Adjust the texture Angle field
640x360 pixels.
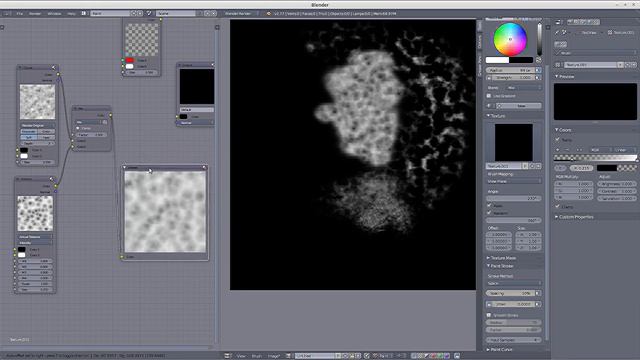point(514,198)
